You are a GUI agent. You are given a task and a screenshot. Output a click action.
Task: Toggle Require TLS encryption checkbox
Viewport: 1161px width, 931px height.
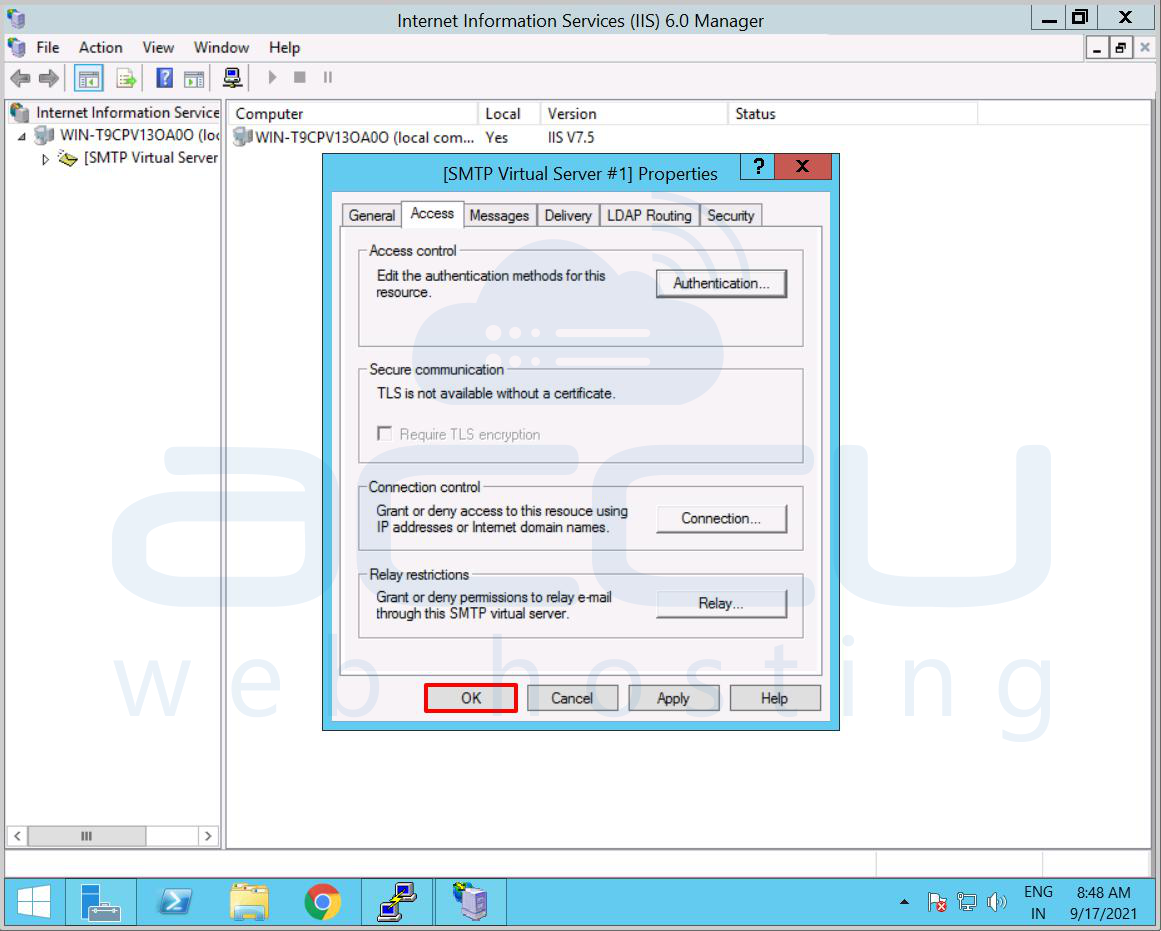pos(384,433)
